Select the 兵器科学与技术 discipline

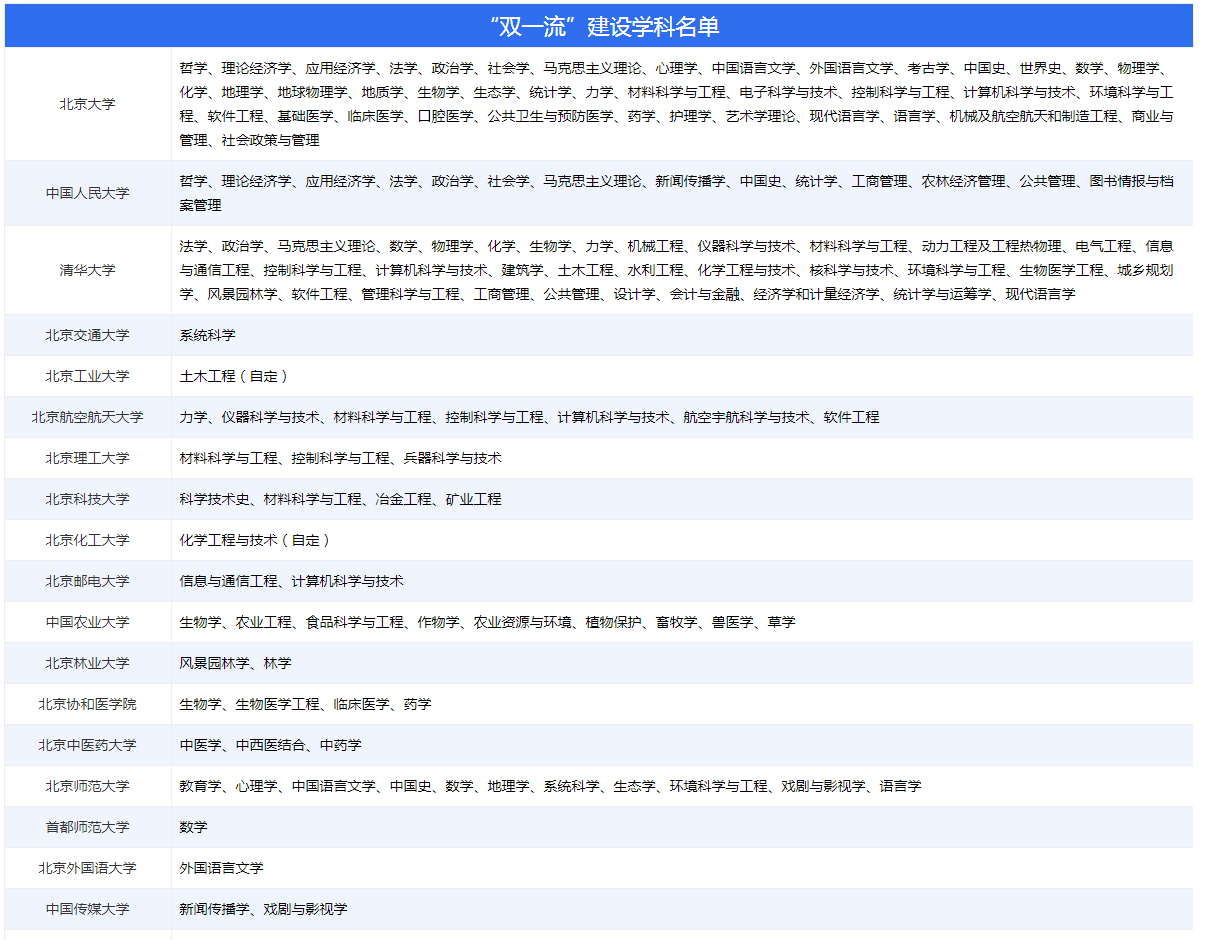click(453, 458)
